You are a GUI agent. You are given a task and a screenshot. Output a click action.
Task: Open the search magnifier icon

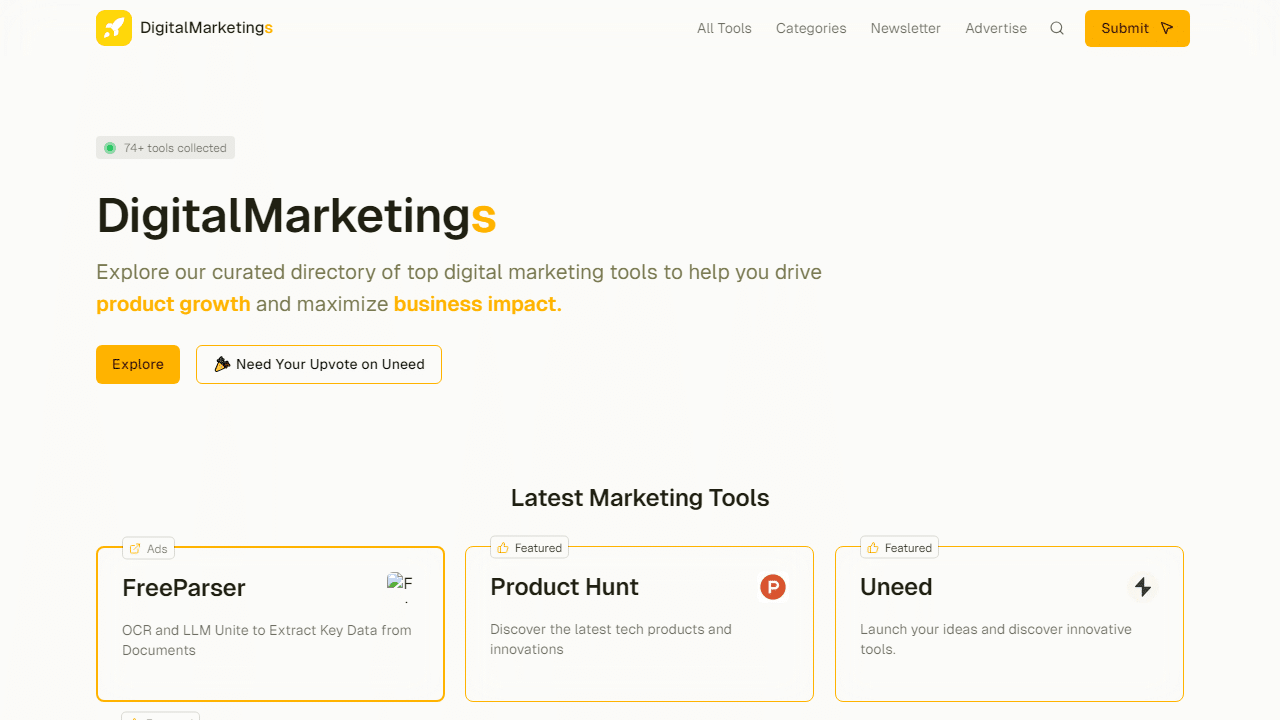click(x=1057, y=28)
